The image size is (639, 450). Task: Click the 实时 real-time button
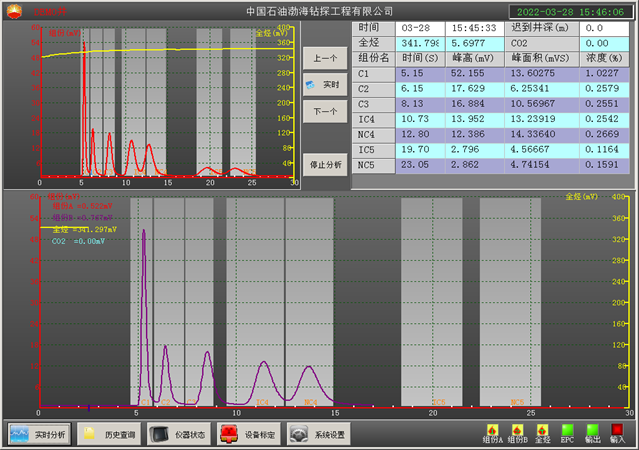325,85
